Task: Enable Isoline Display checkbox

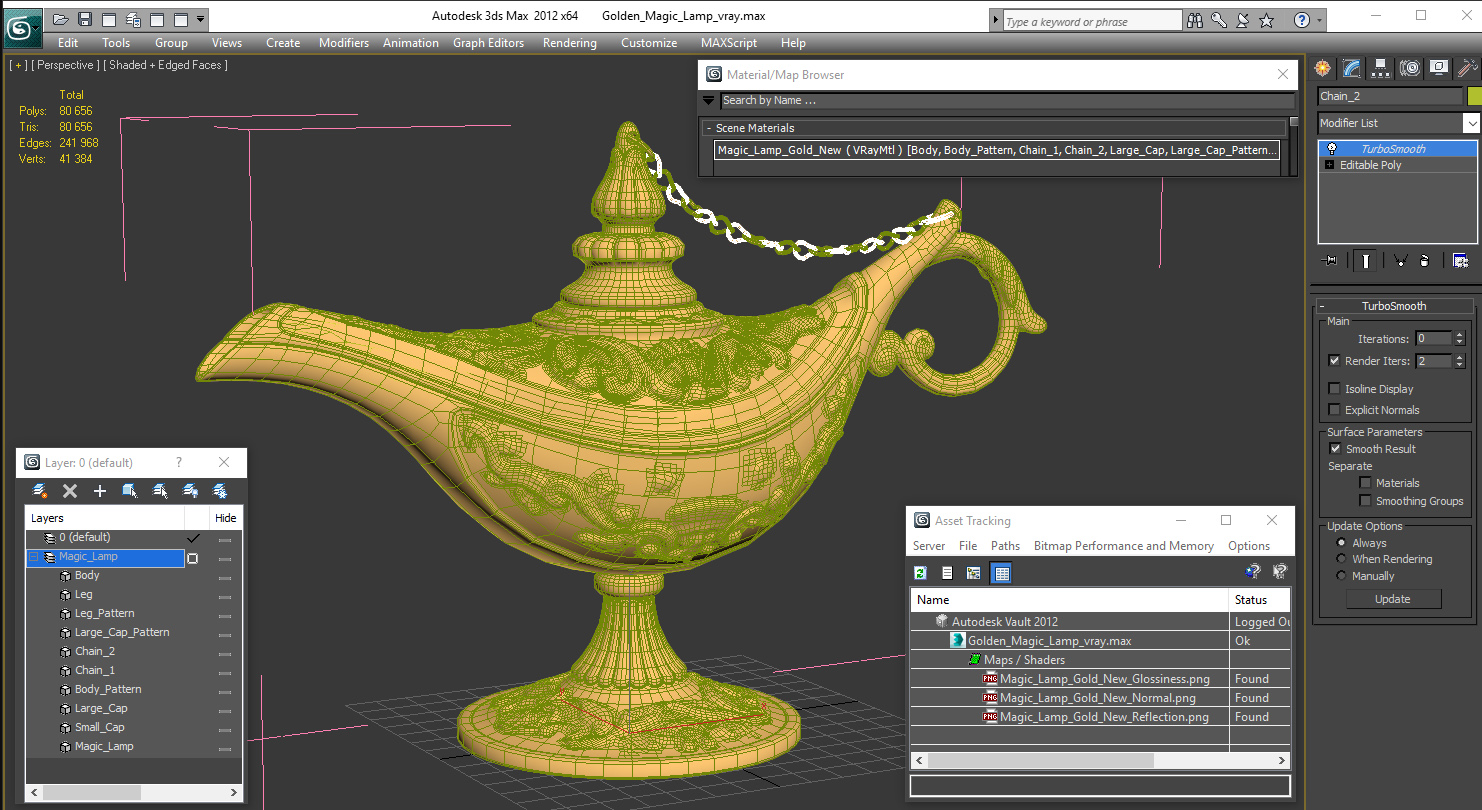Action: (x=1334, y=389)
